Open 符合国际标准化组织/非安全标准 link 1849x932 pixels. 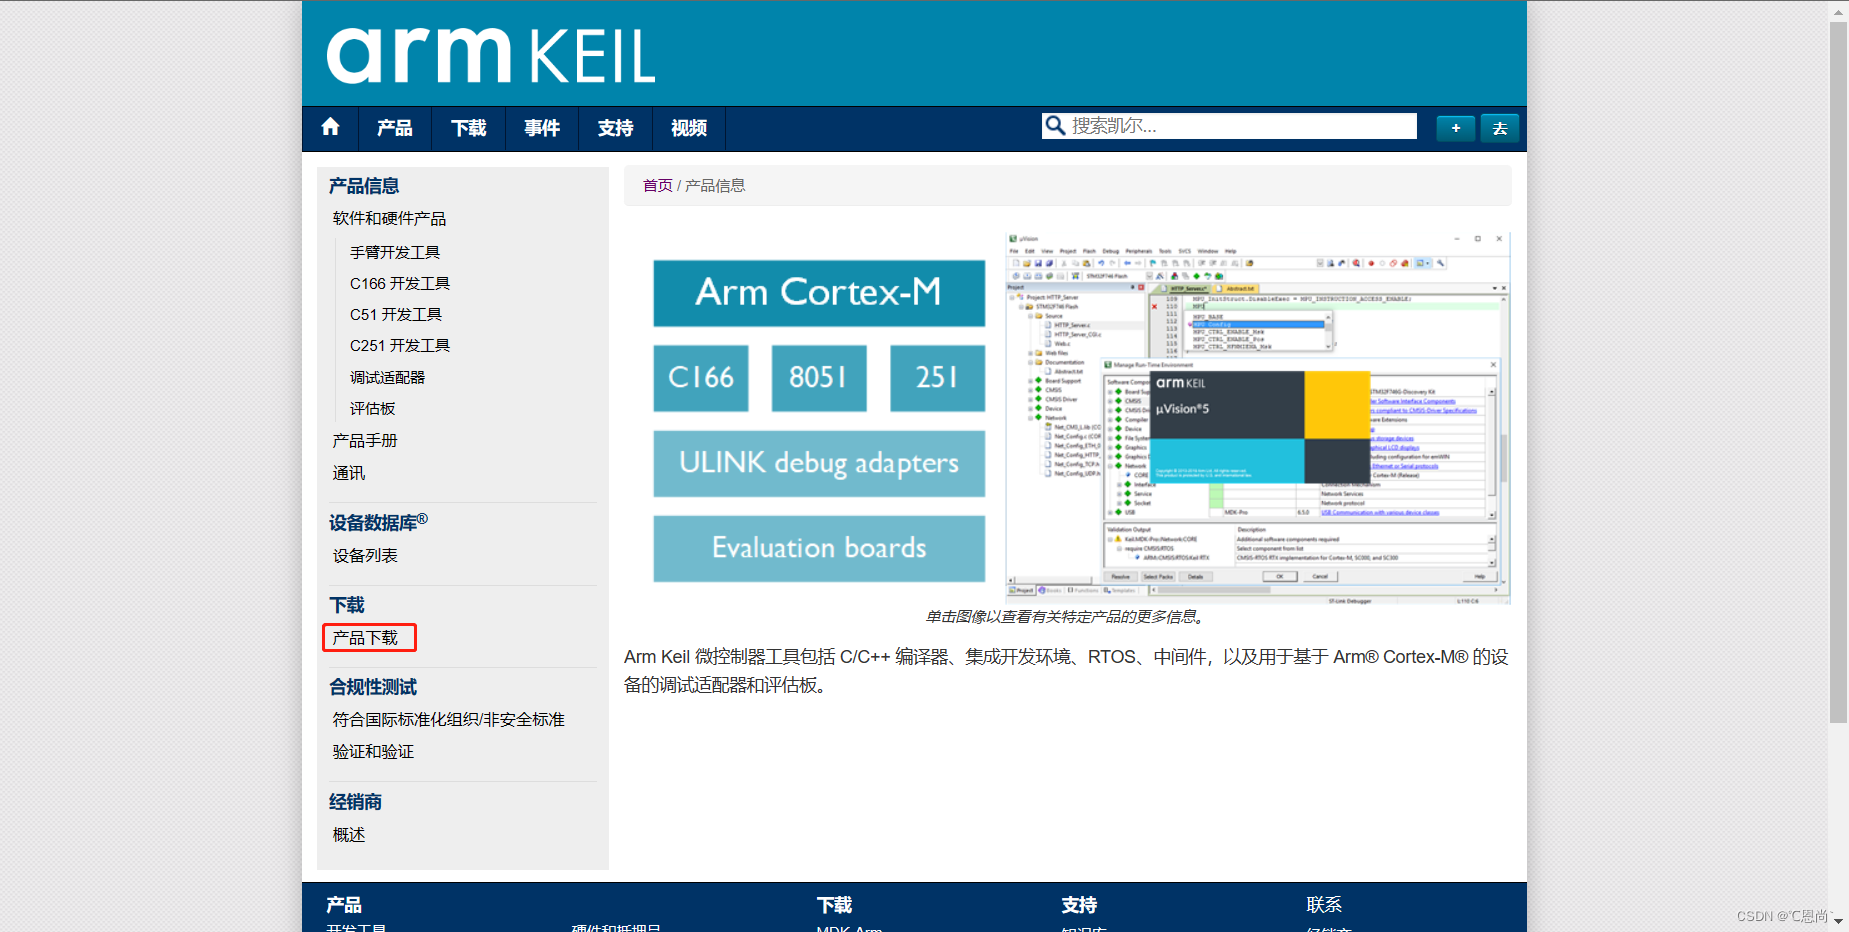coord(449,720)
